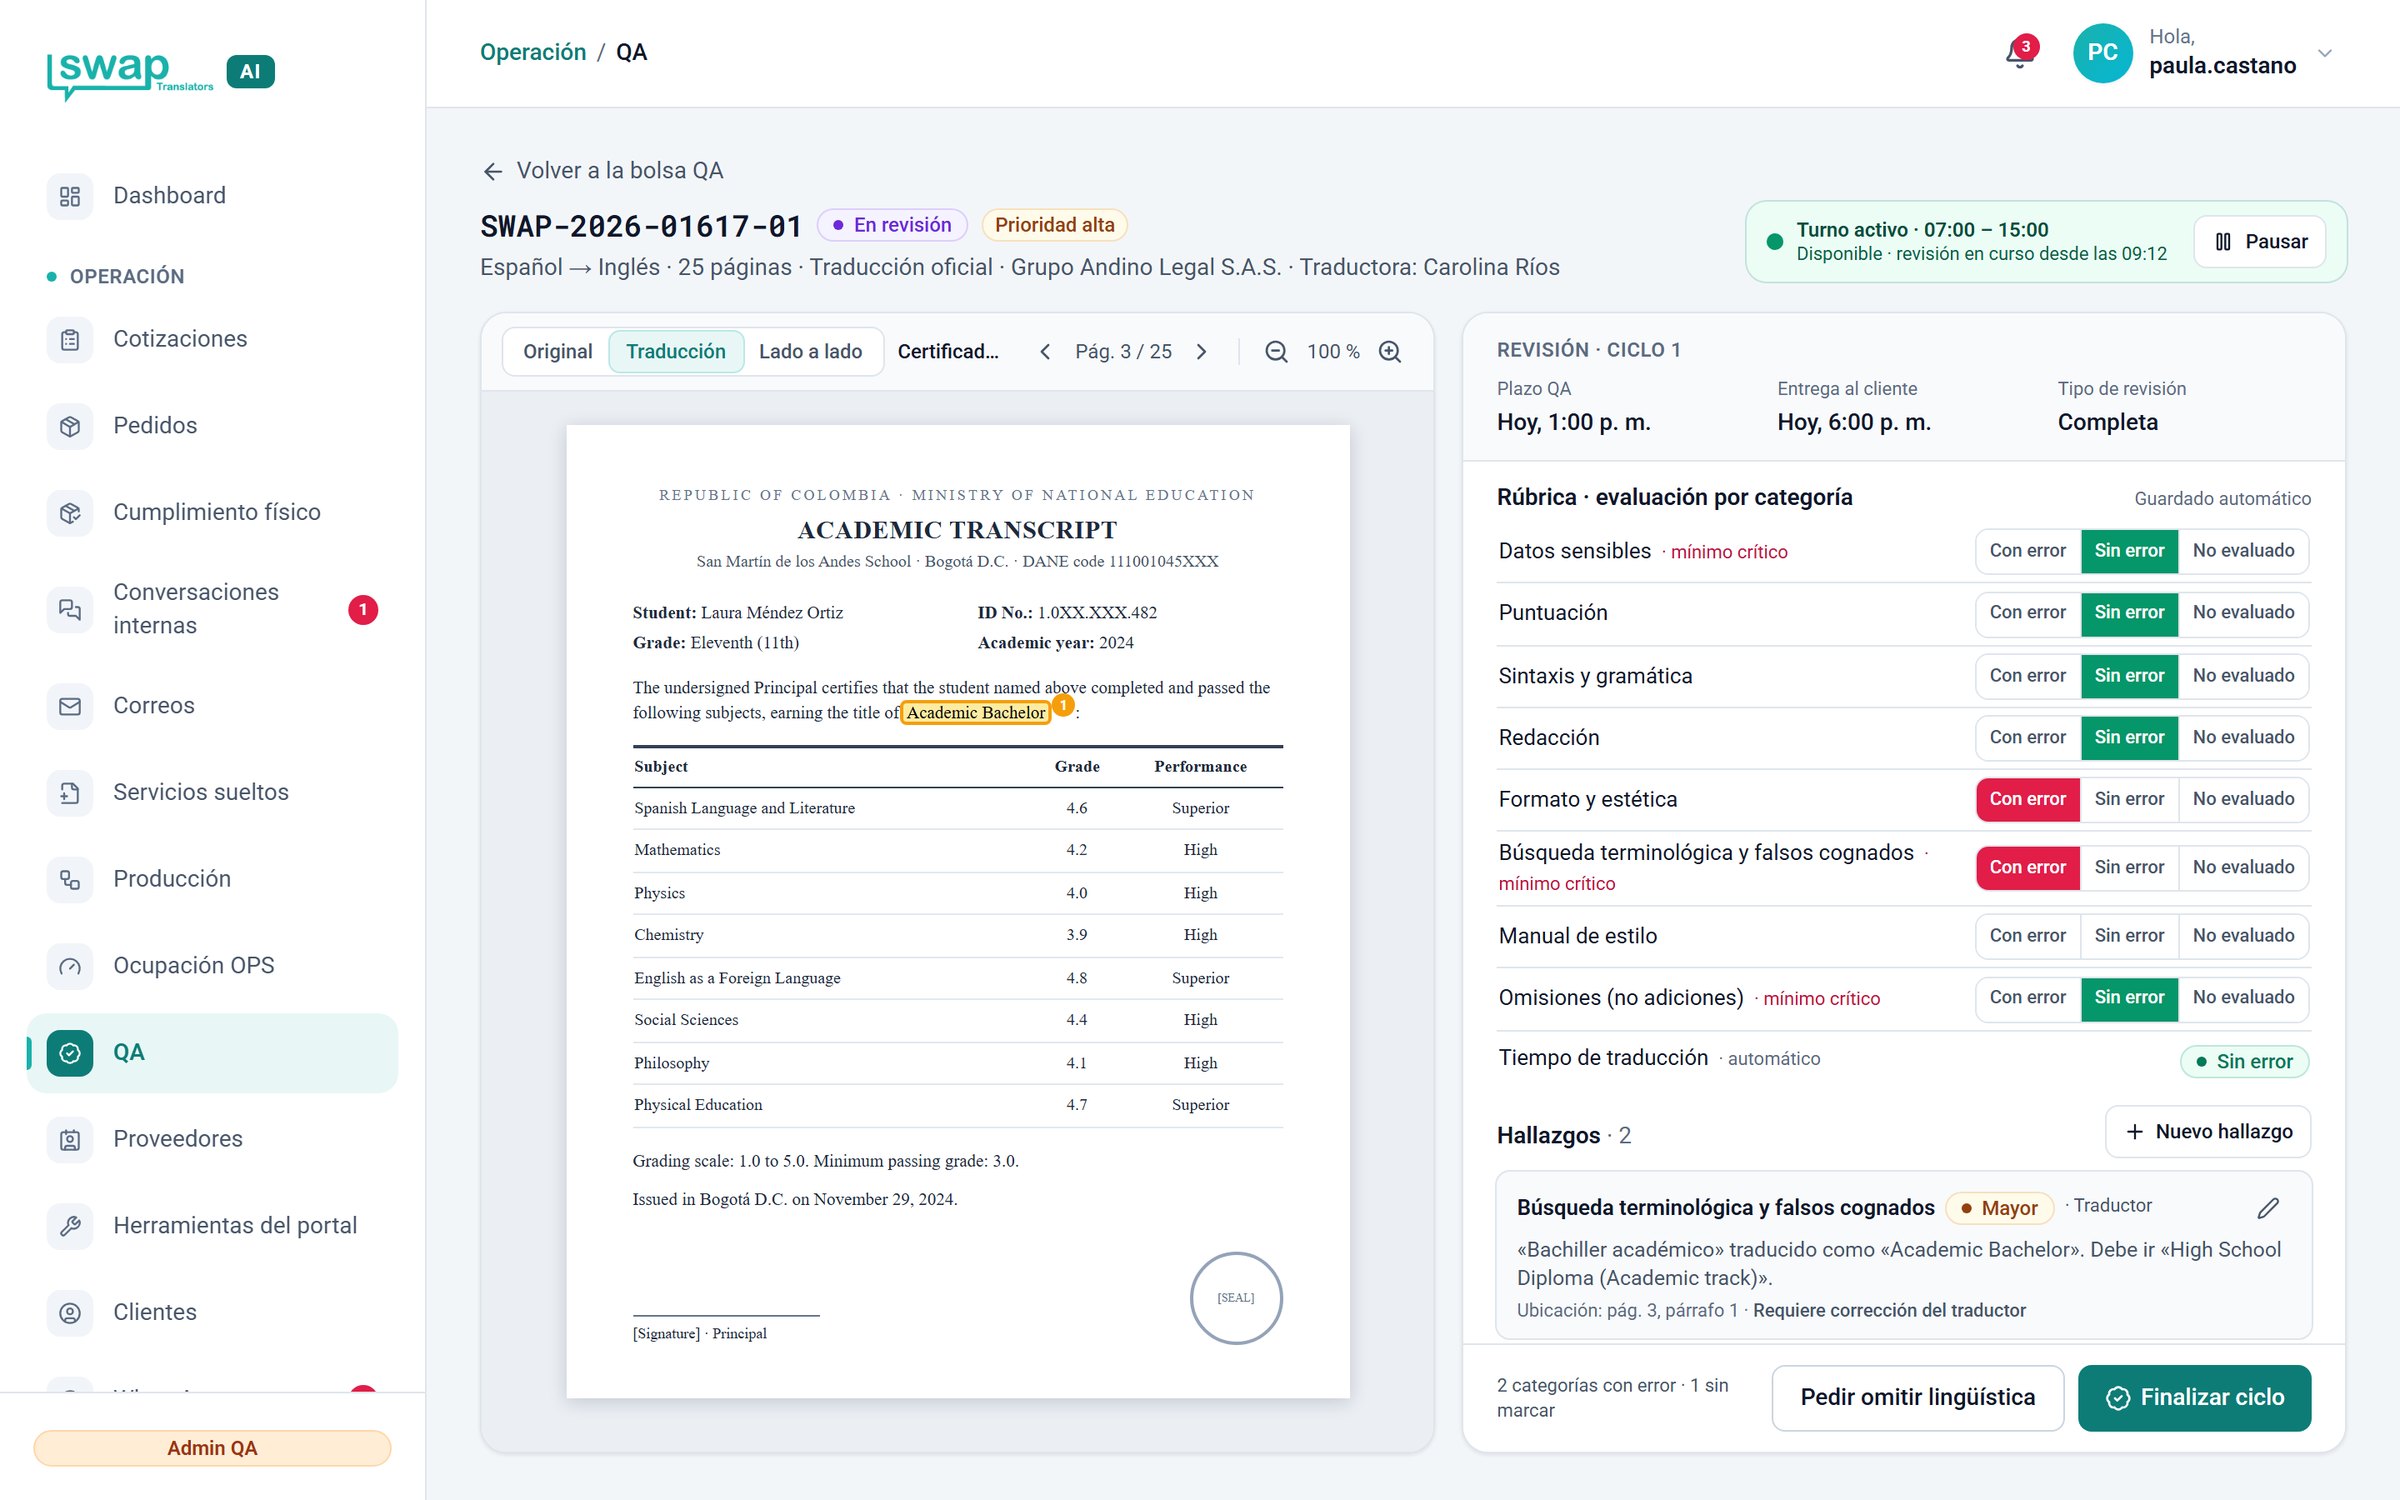Image resolution: width=2400 pixels, height=1500 pixels.
Task: Switch to the Original tab
Action: [557, 352]
